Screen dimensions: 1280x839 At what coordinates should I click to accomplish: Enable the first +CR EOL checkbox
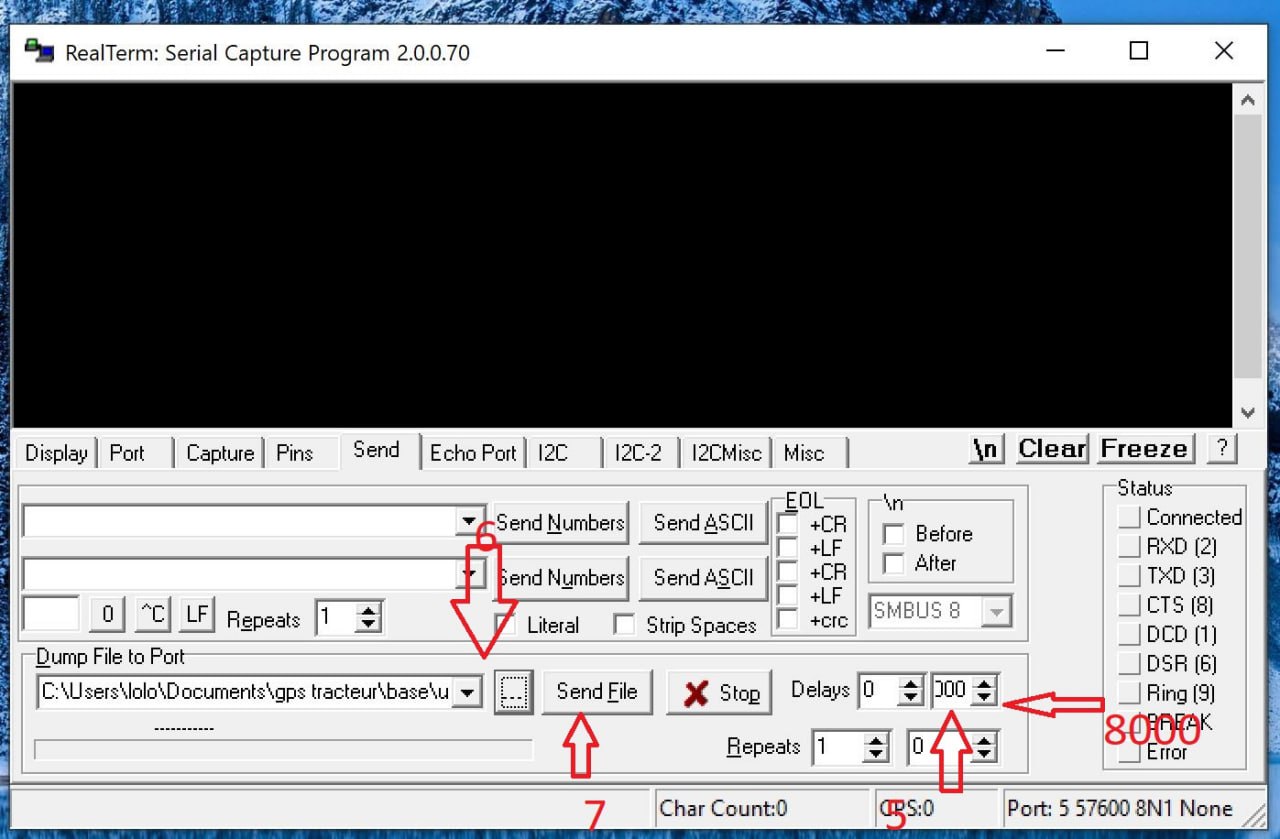(788, 523)
